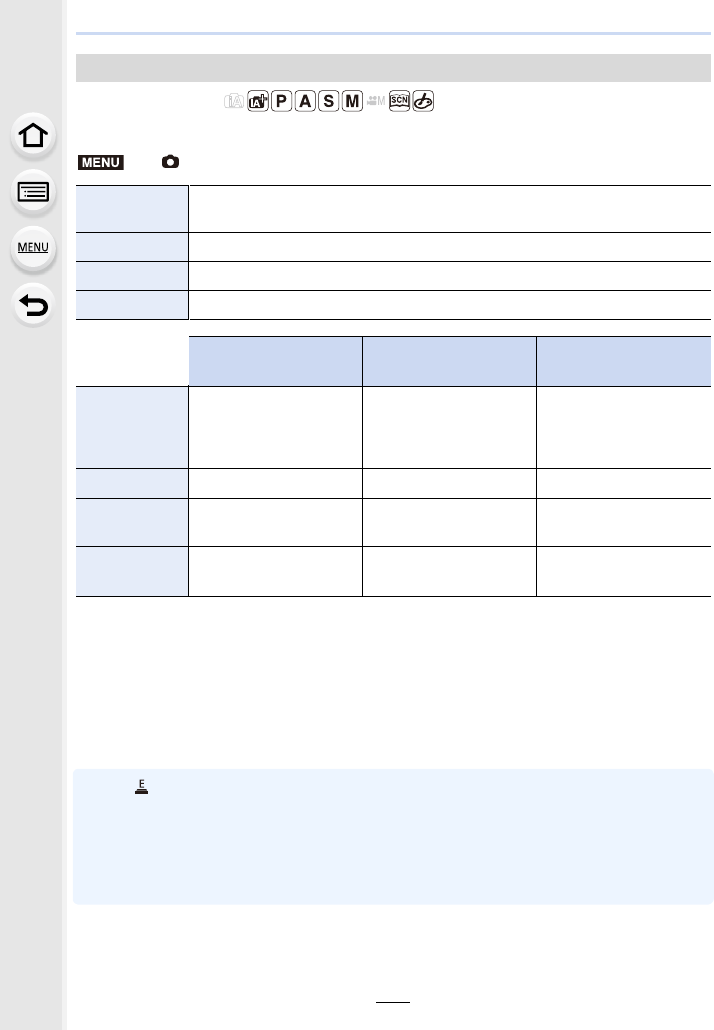
Task: Click the gray section header bar
Action: pos(393,67)
